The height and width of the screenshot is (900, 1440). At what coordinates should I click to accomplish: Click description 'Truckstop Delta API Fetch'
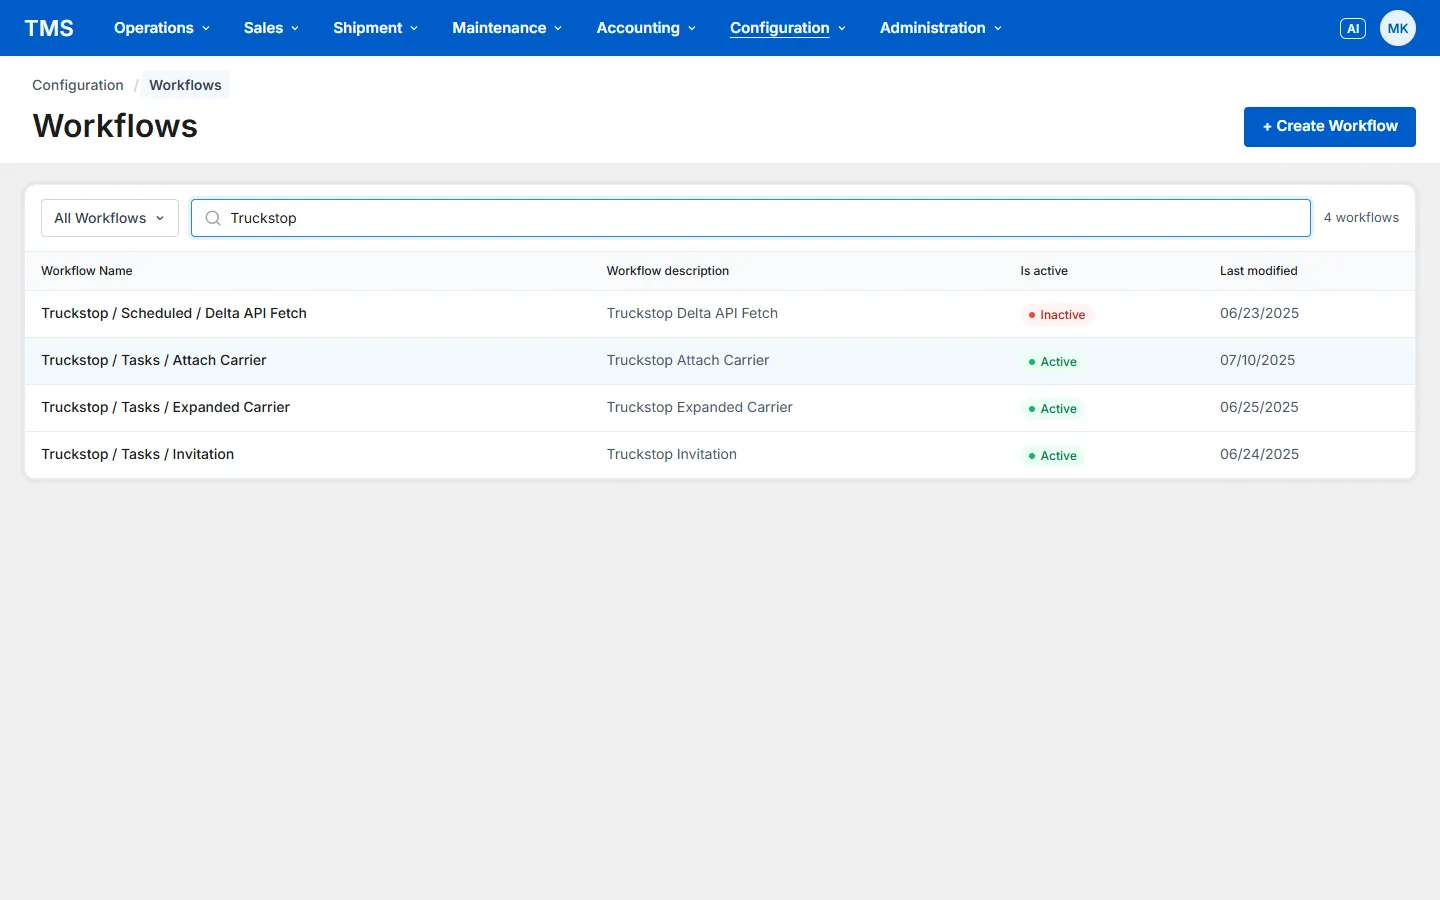click(x=692, y=313)
